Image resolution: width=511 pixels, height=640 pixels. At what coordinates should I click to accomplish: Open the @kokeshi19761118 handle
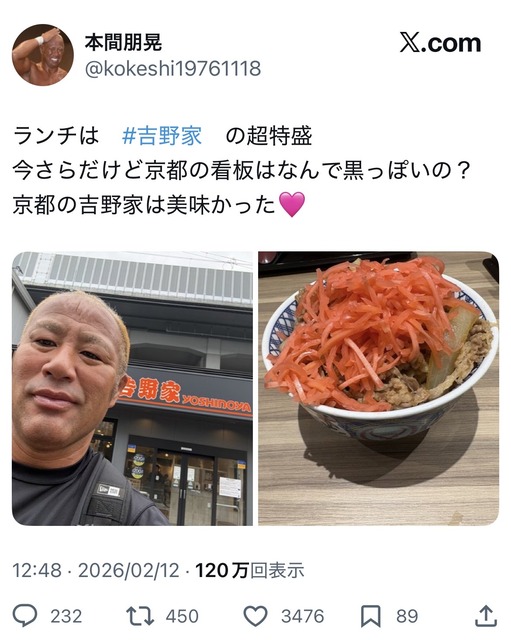[173, 69]
